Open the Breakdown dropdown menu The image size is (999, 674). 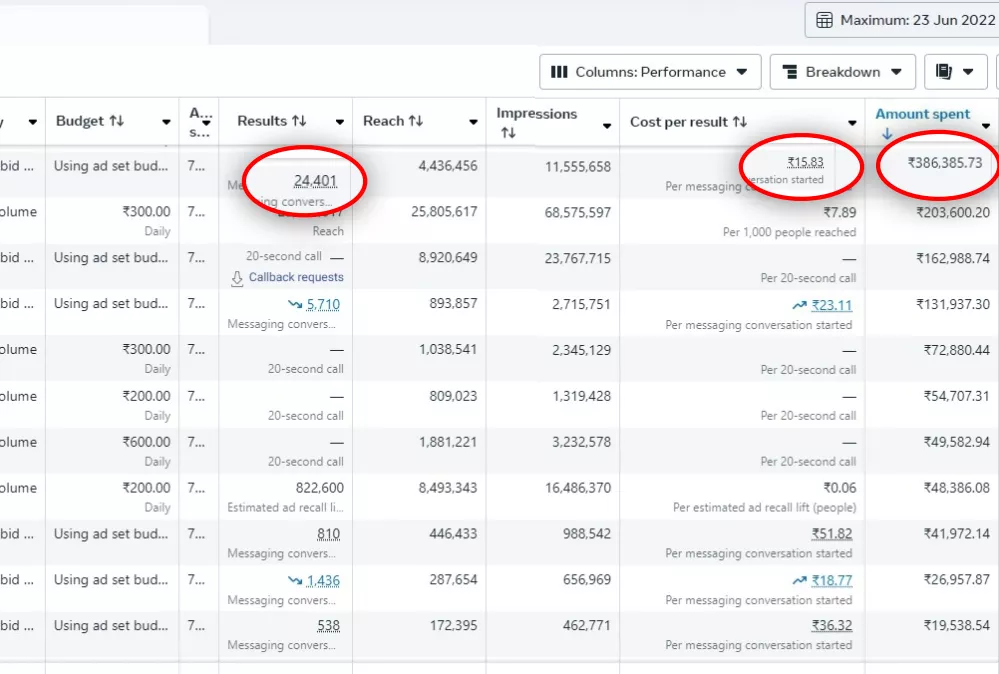[842, 72]
